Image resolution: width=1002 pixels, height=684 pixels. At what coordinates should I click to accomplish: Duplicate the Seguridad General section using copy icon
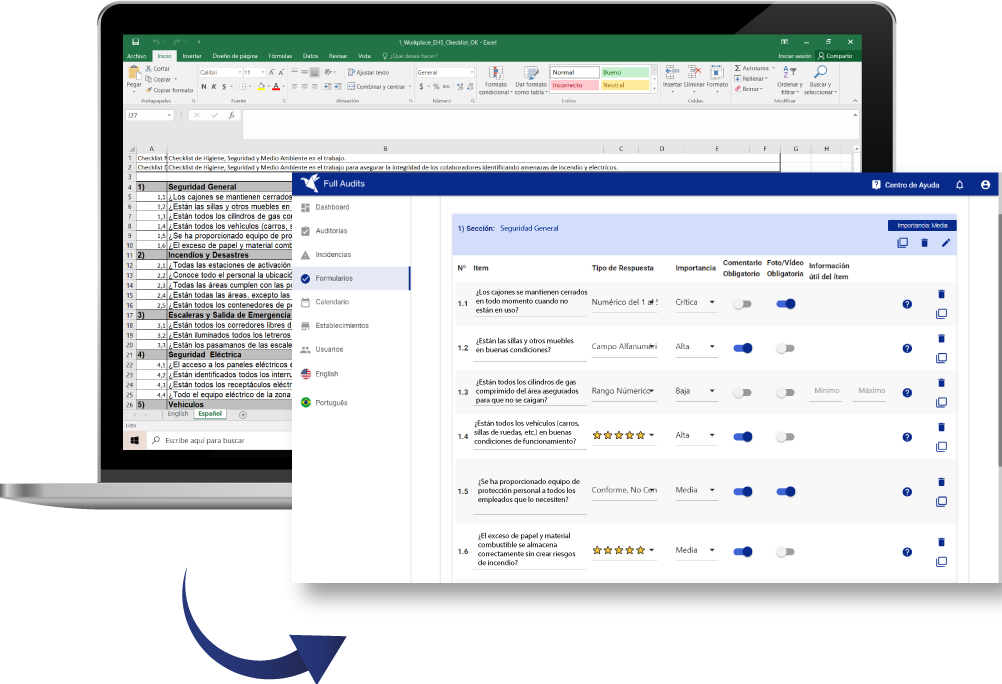click(x=902, y=243)
